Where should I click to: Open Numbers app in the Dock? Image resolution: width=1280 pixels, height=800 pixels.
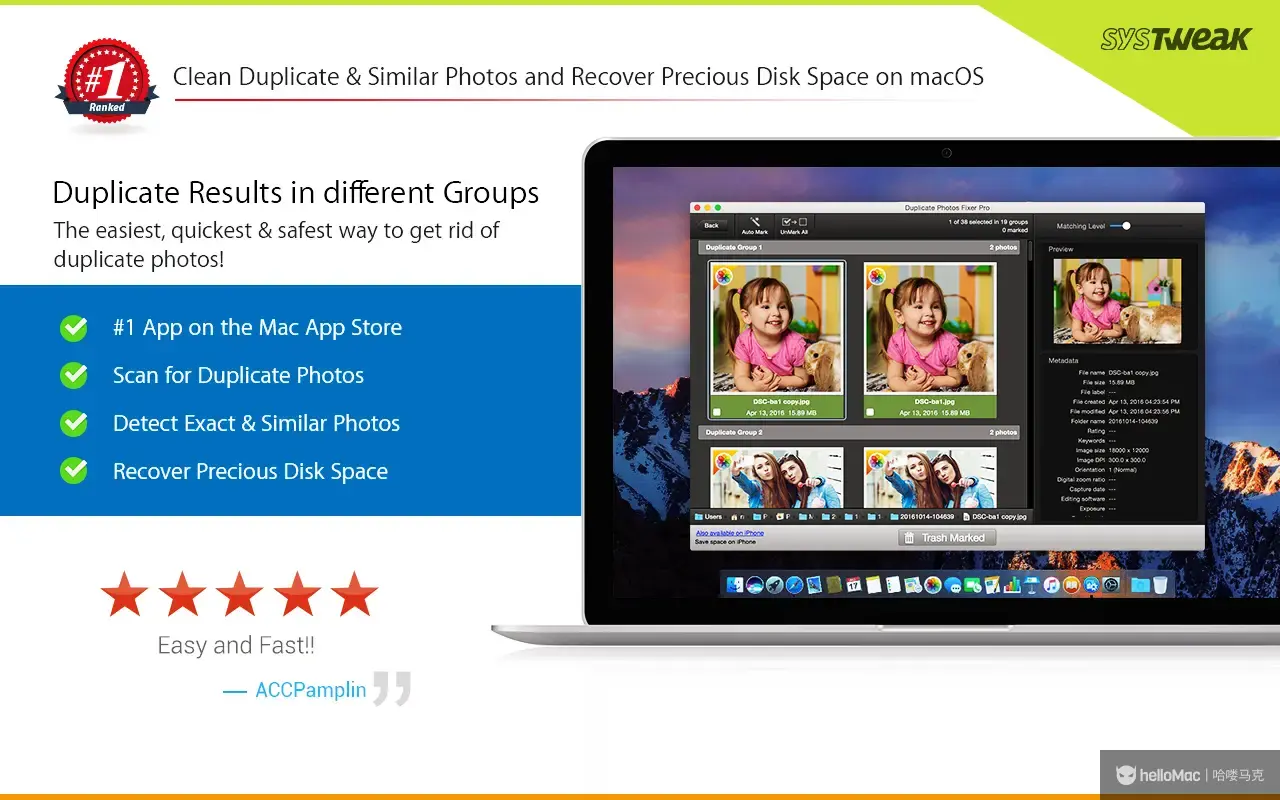point(1012,585)
